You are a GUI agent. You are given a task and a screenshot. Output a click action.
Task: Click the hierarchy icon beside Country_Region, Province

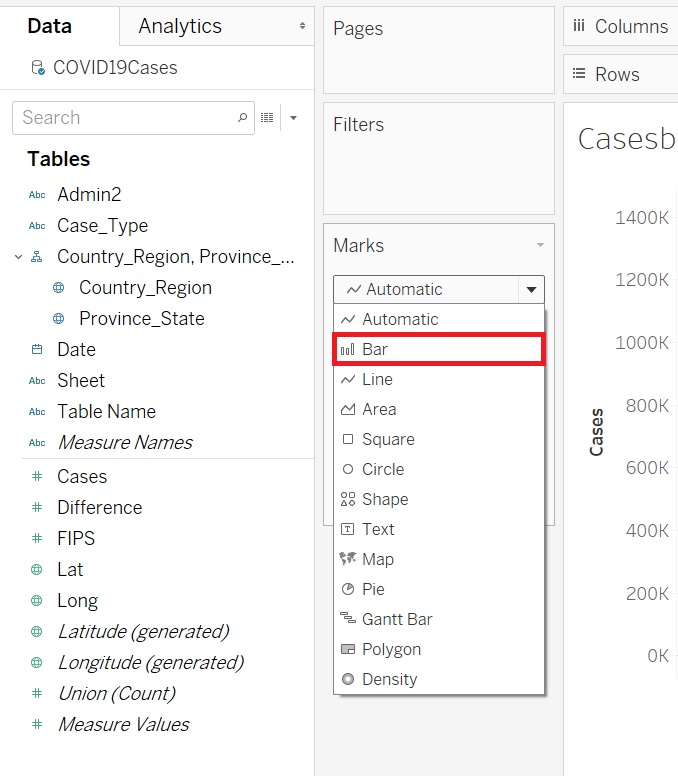pyautogui.click(x=37, y=257)
